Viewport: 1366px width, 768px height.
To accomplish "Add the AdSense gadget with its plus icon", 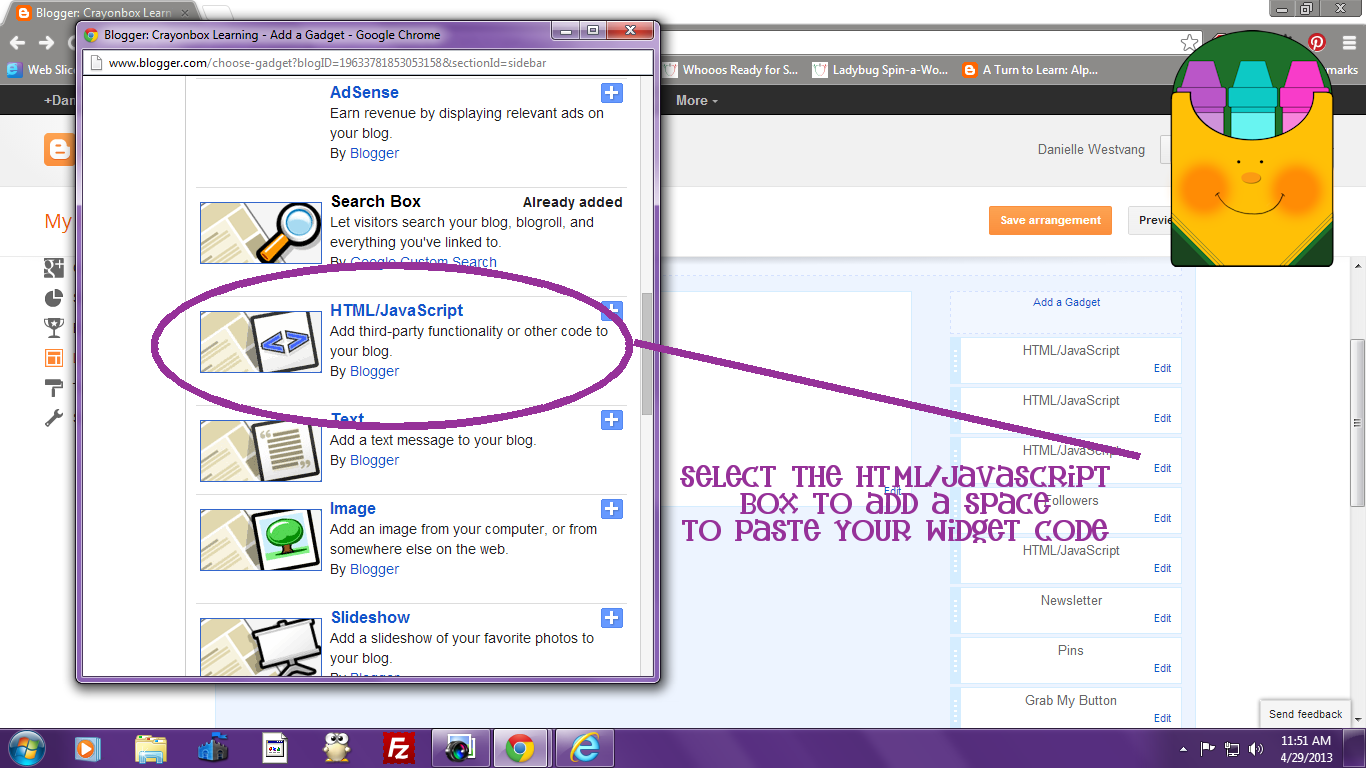I will (x=612, y=93).
